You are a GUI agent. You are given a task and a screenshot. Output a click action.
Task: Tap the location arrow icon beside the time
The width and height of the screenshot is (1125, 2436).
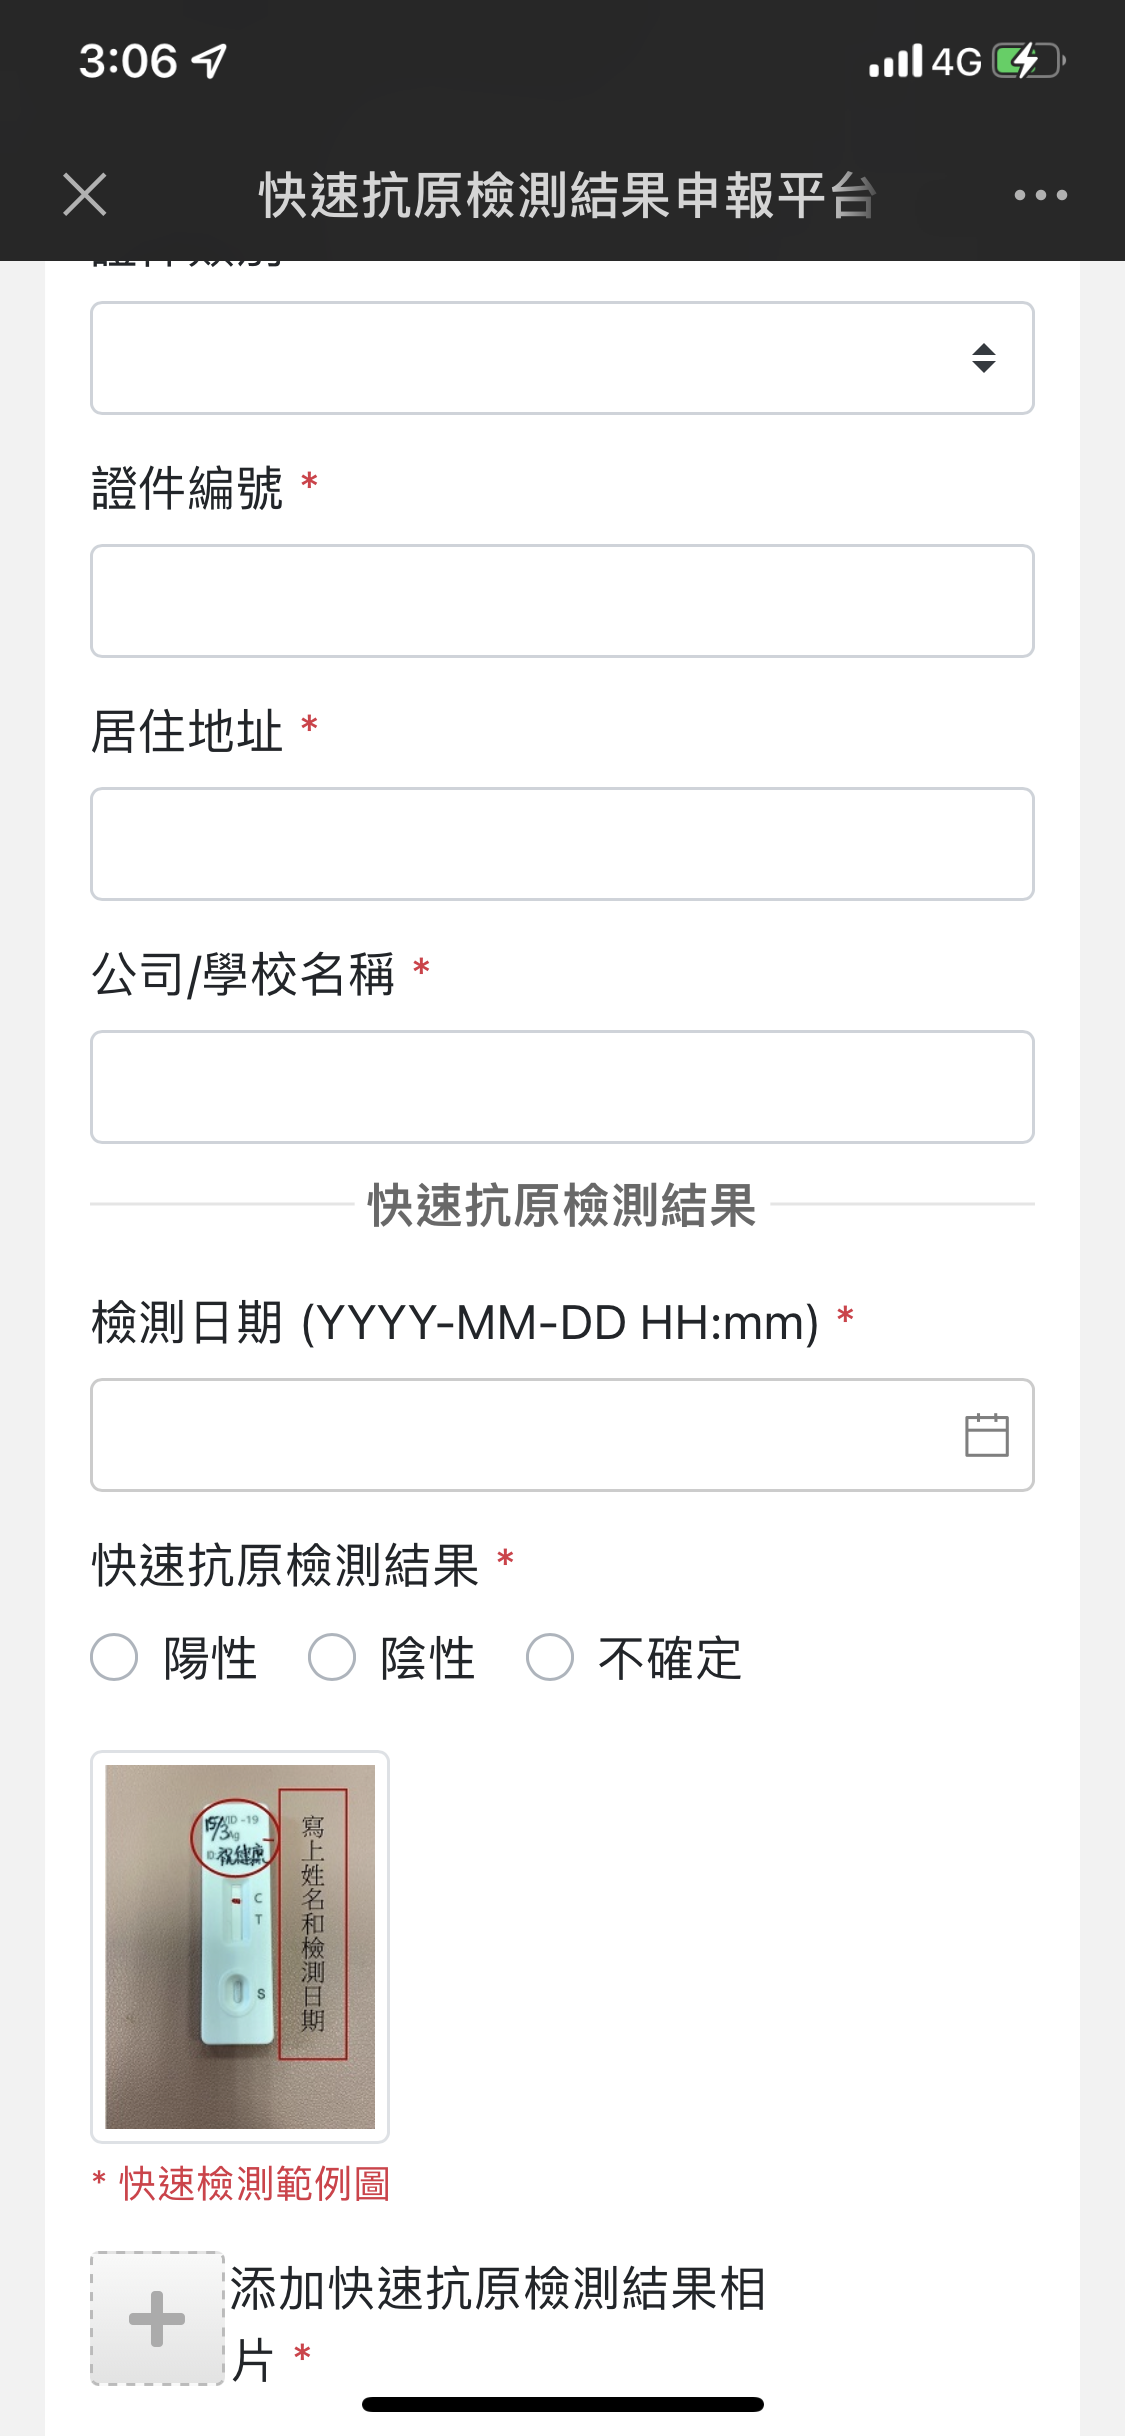click(x=210, y=61)
